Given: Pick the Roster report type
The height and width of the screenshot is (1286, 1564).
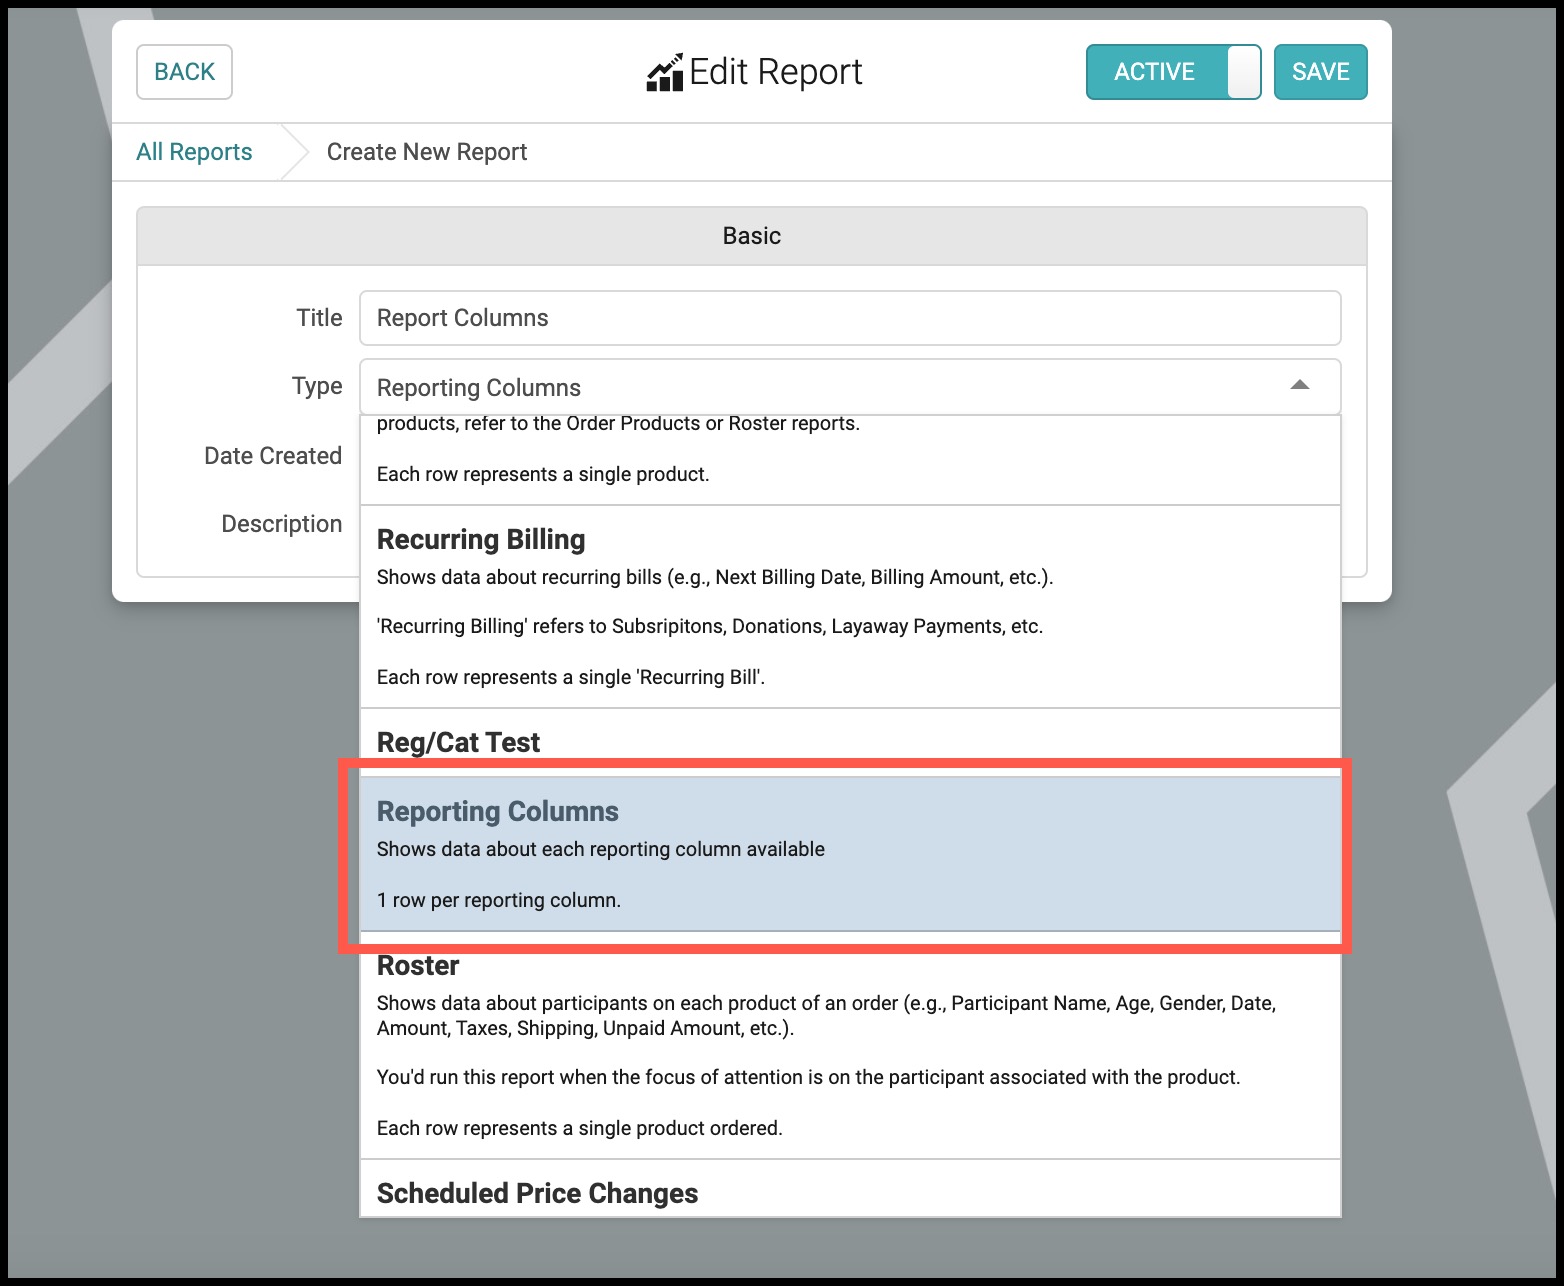Looking at the screenshot, I should [x=850, y=1046].
